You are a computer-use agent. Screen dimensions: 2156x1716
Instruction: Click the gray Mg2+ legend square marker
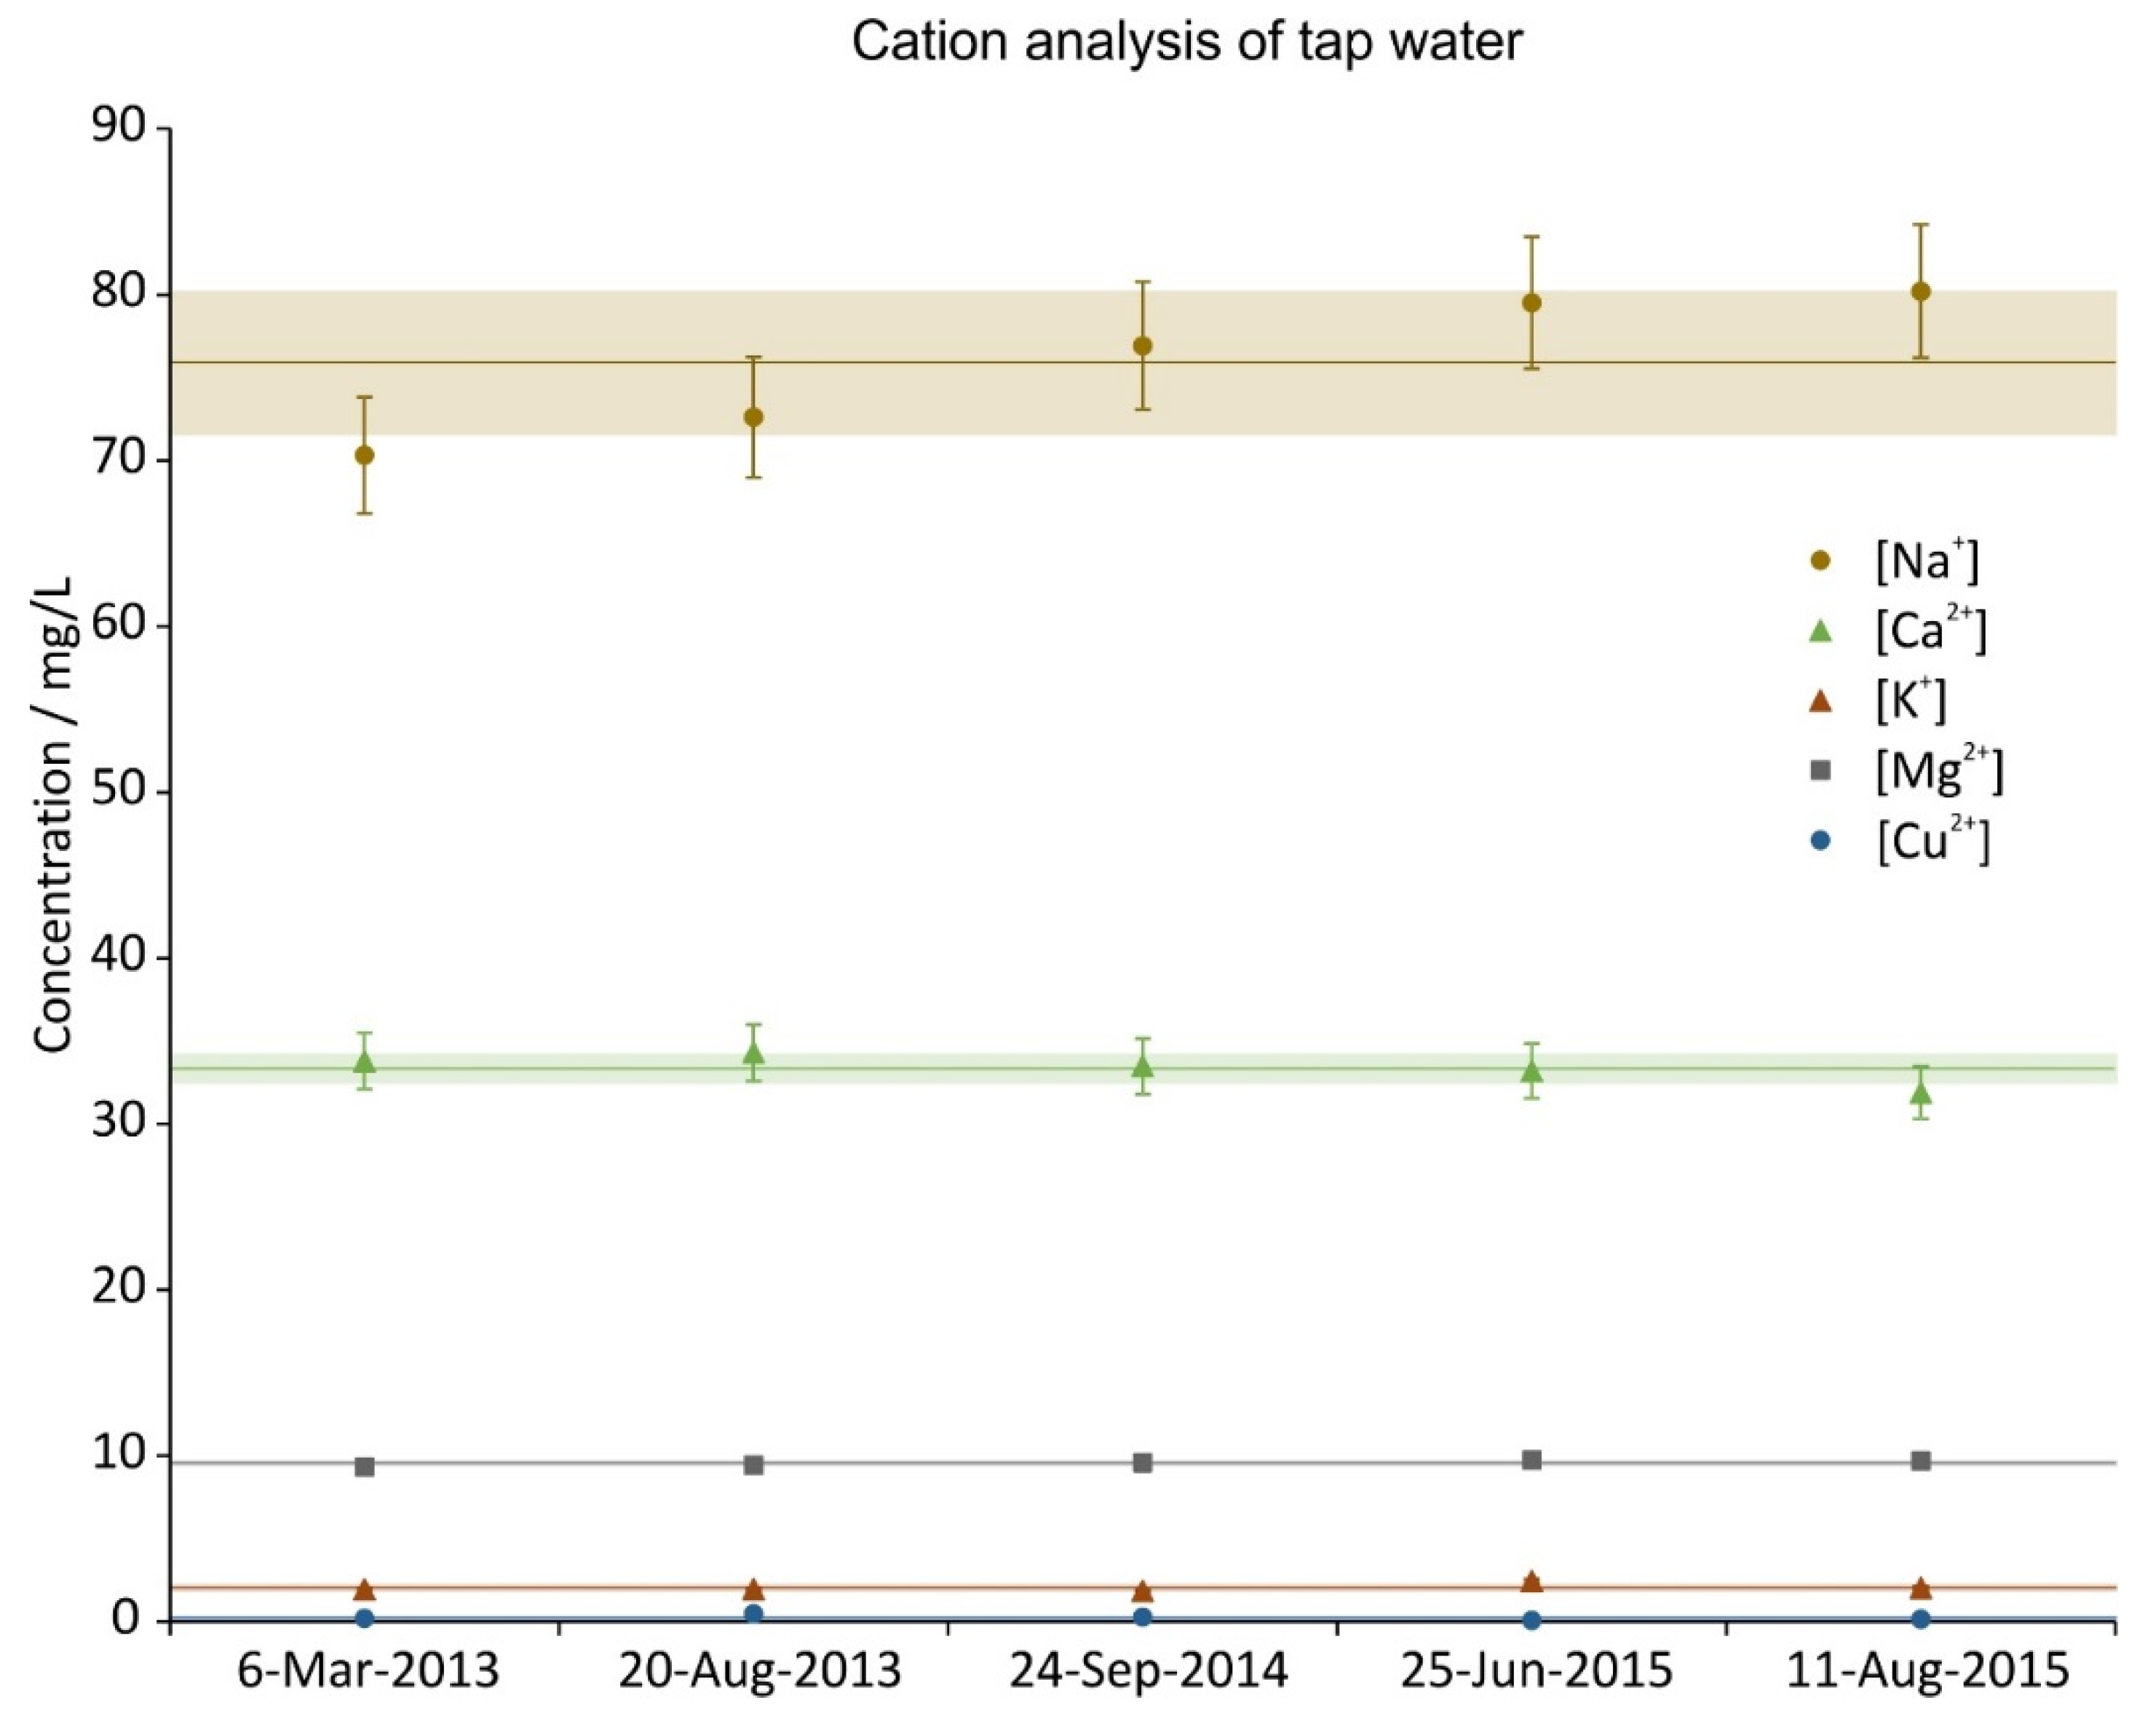tap(1821, 770)
